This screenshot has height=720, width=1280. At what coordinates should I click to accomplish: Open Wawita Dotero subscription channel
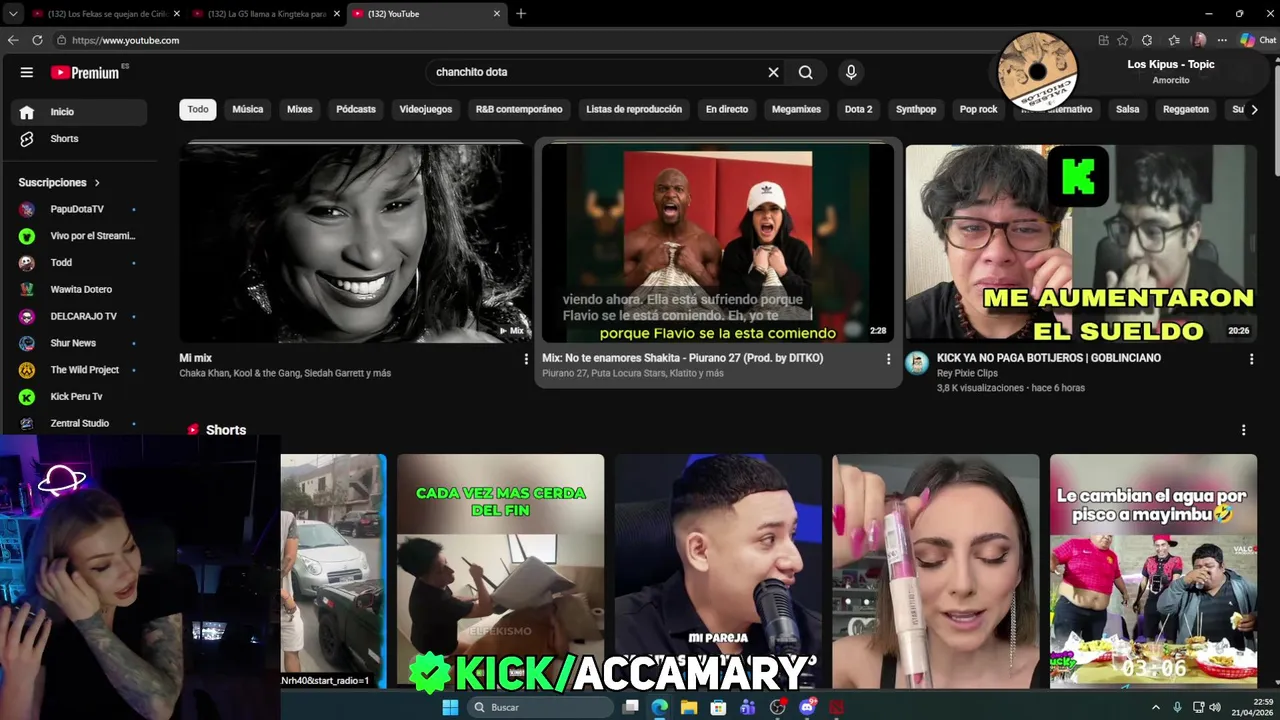[x=79, y=290]
